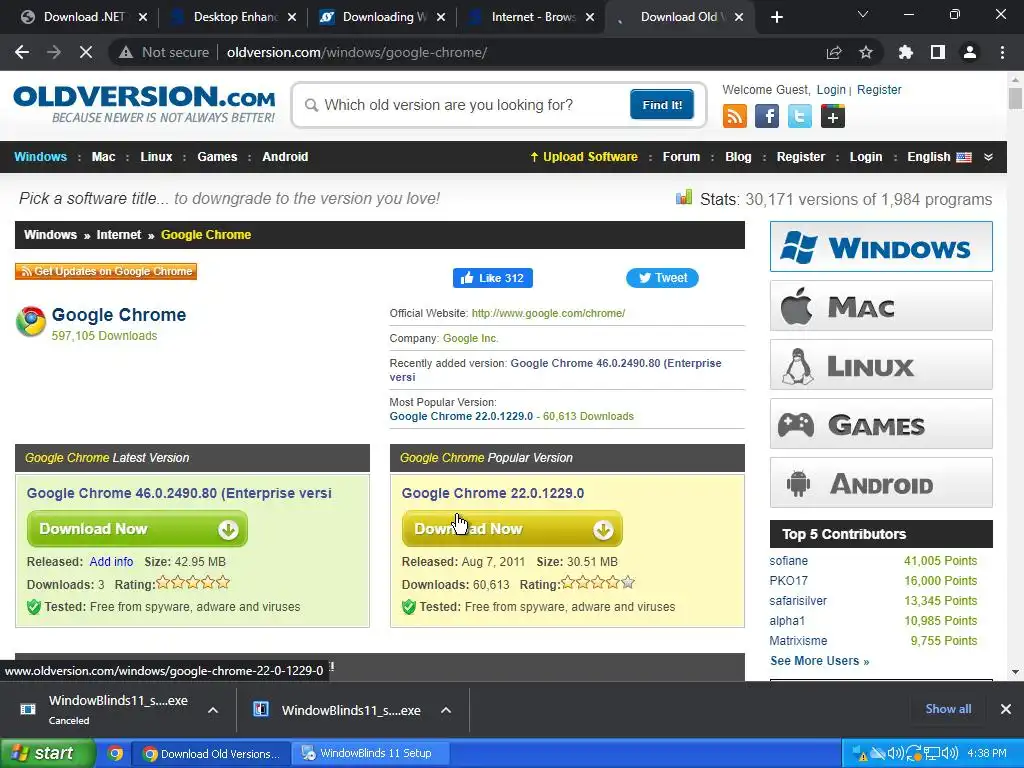The width and height of the screenshot is (1024, 768).
Task: Click the green Download Now button for Chrome 46
Action: (x=137, y=528)
